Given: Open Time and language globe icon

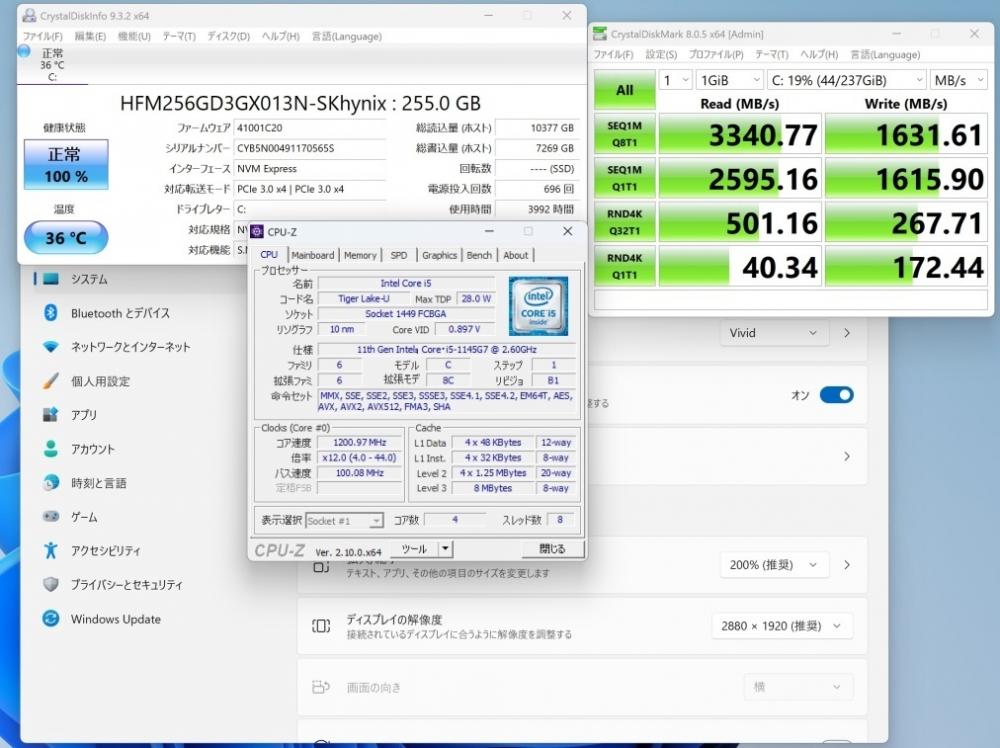Looking at the screenshot, I should 50,483.
